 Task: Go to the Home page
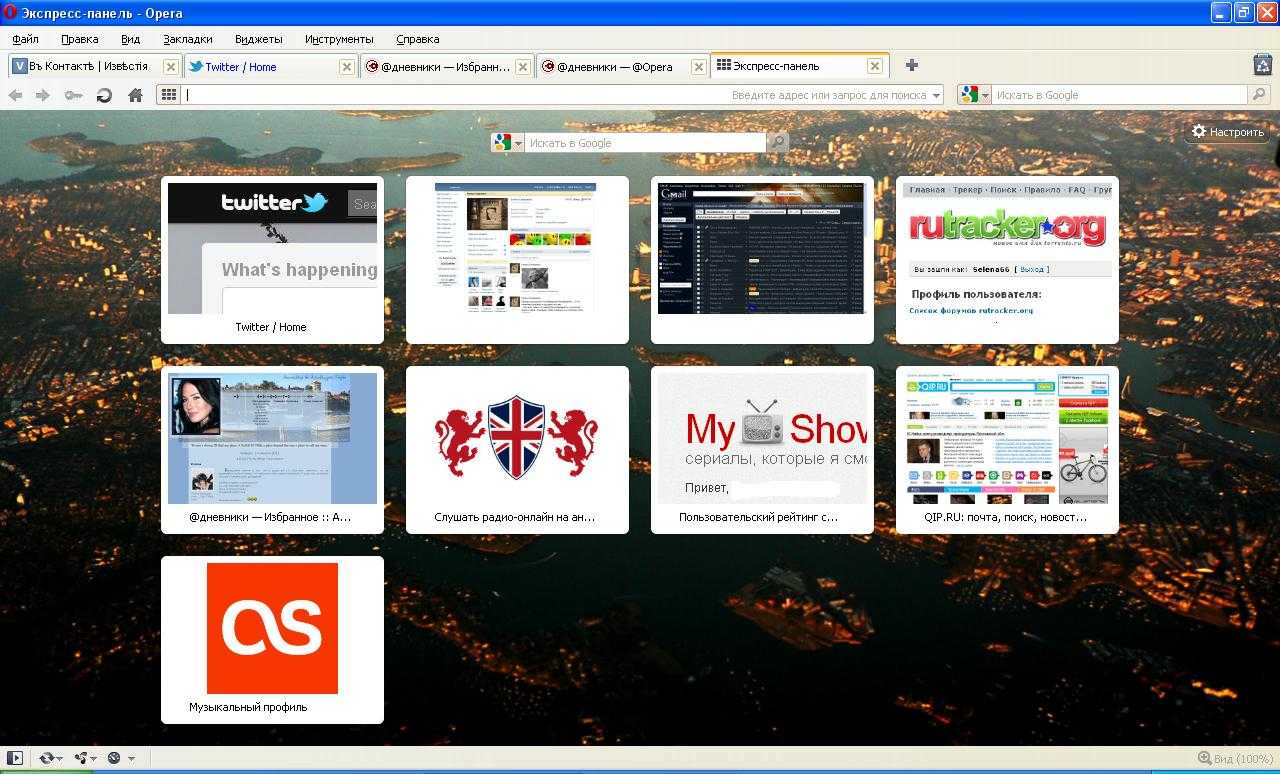click(x=135, y=95)
